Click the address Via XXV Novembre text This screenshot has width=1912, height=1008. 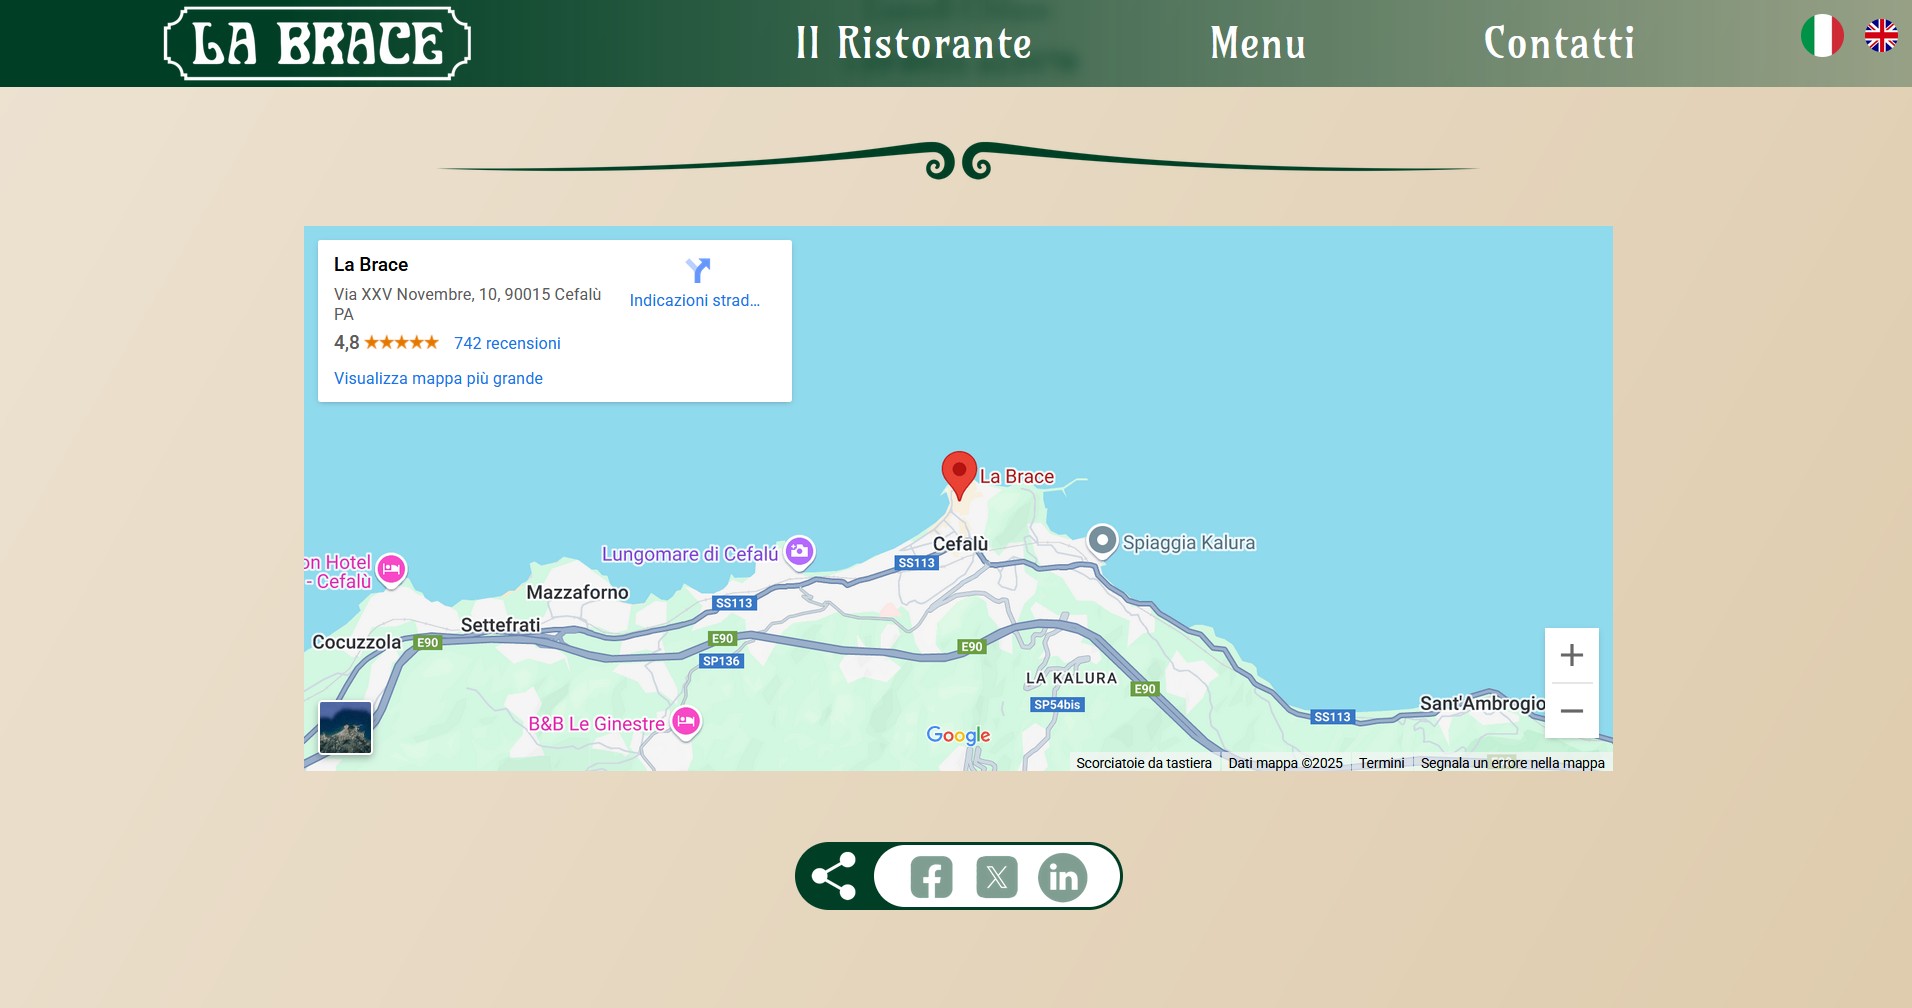coord(467,304)
